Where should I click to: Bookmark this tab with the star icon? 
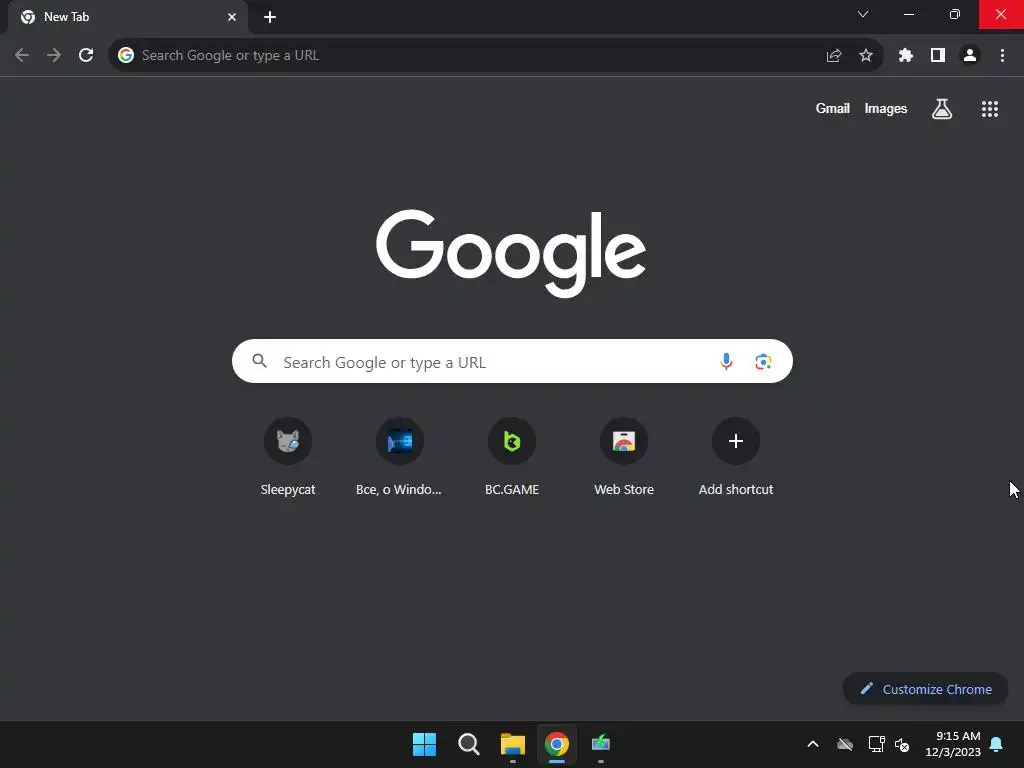tap(866, 56)
